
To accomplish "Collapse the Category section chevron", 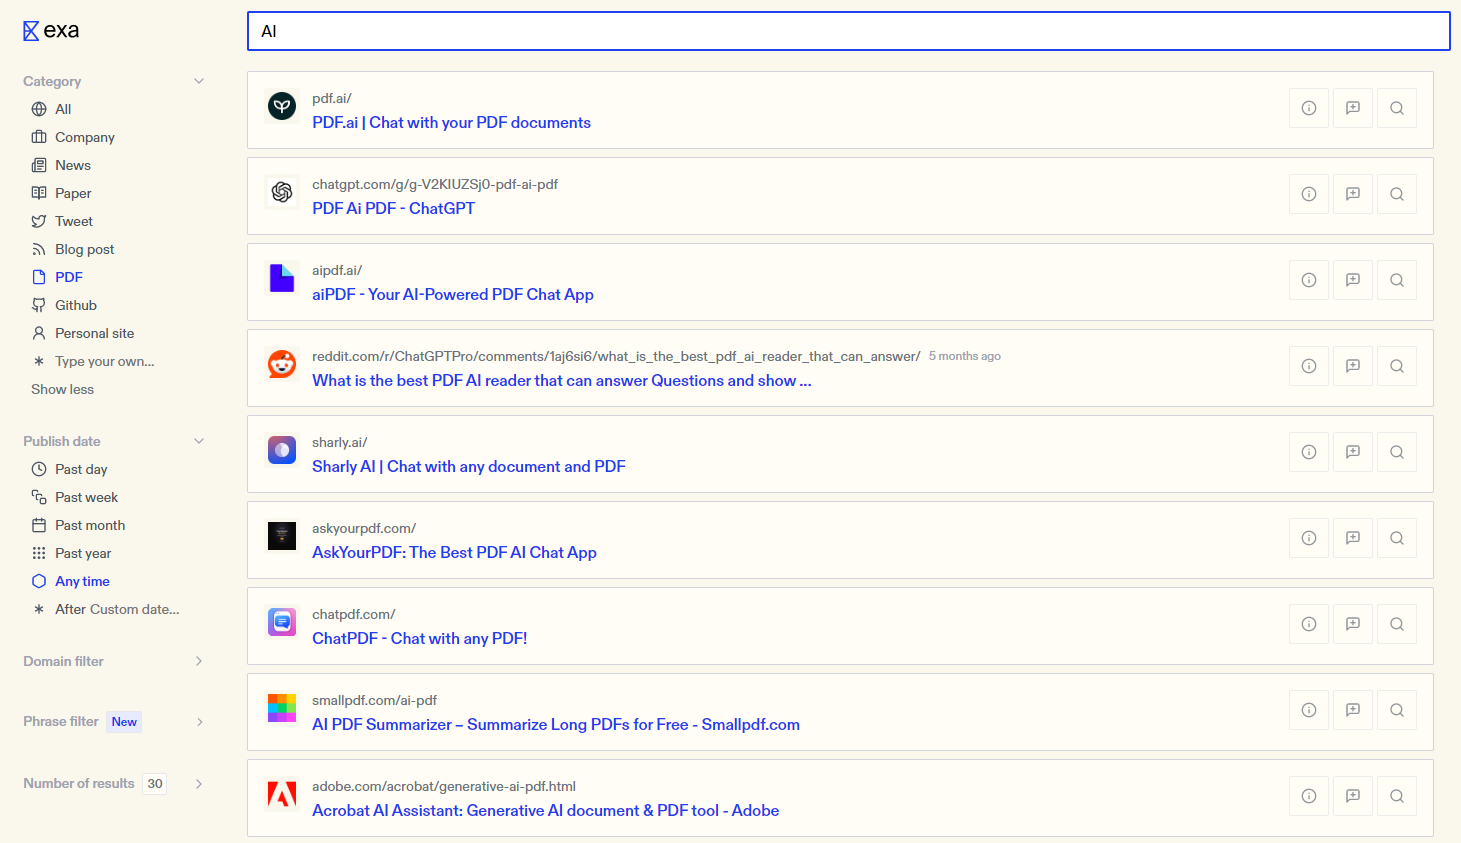I will (x=199, y=81).
